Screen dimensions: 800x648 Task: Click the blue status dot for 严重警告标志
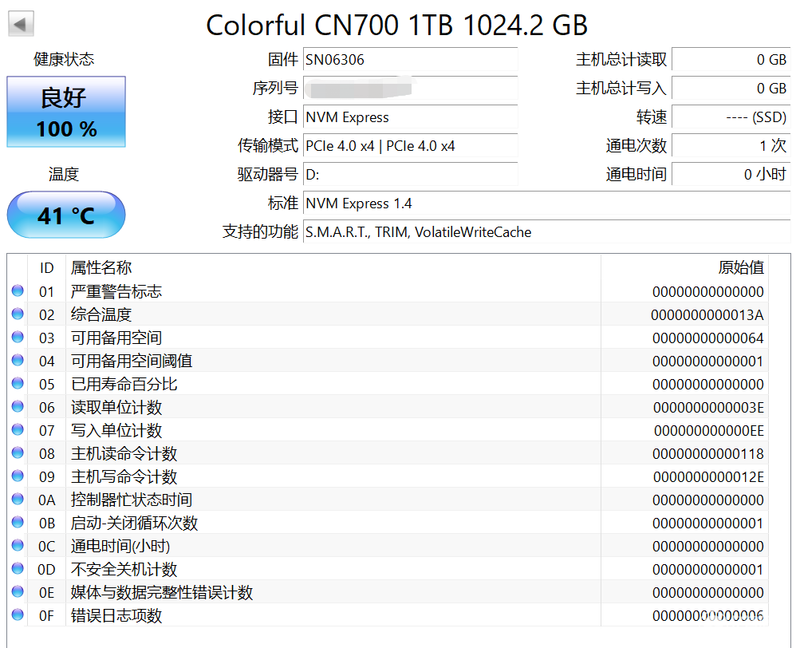pyautogui.click(x=17, y=291)
